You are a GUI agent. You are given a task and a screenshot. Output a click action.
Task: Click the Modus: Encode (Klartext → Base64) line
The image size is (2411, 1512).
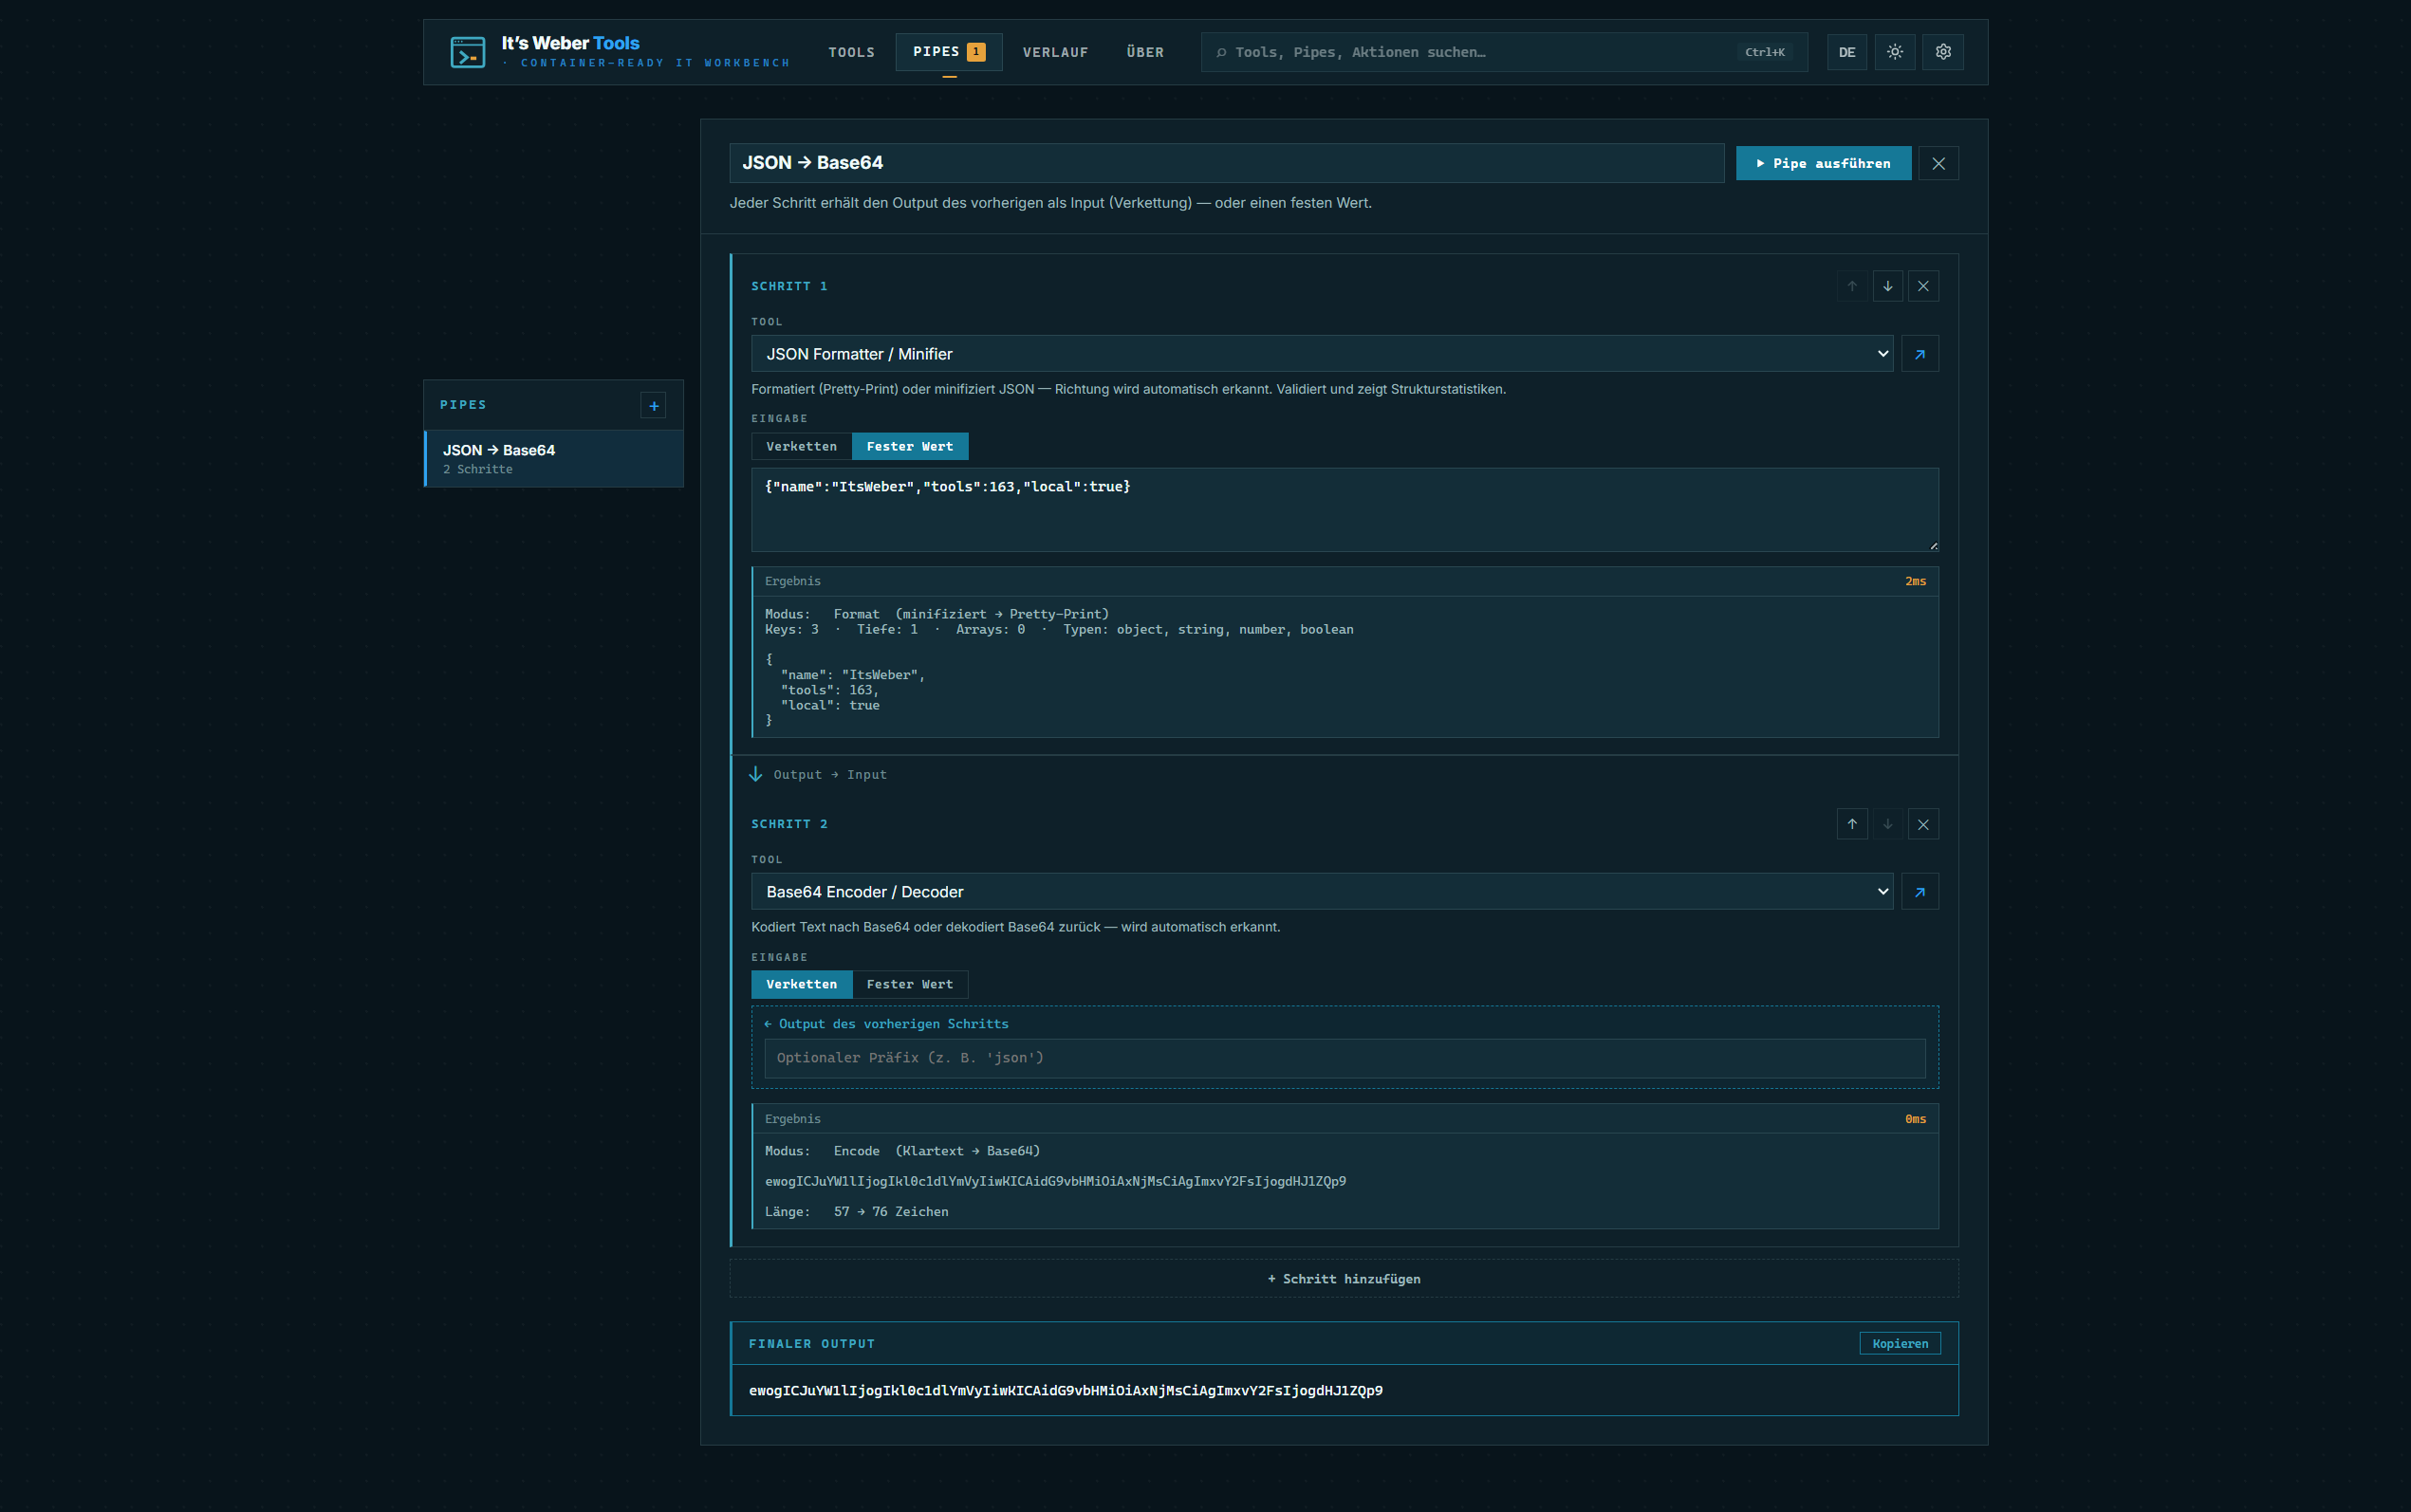pos(903,1151)
